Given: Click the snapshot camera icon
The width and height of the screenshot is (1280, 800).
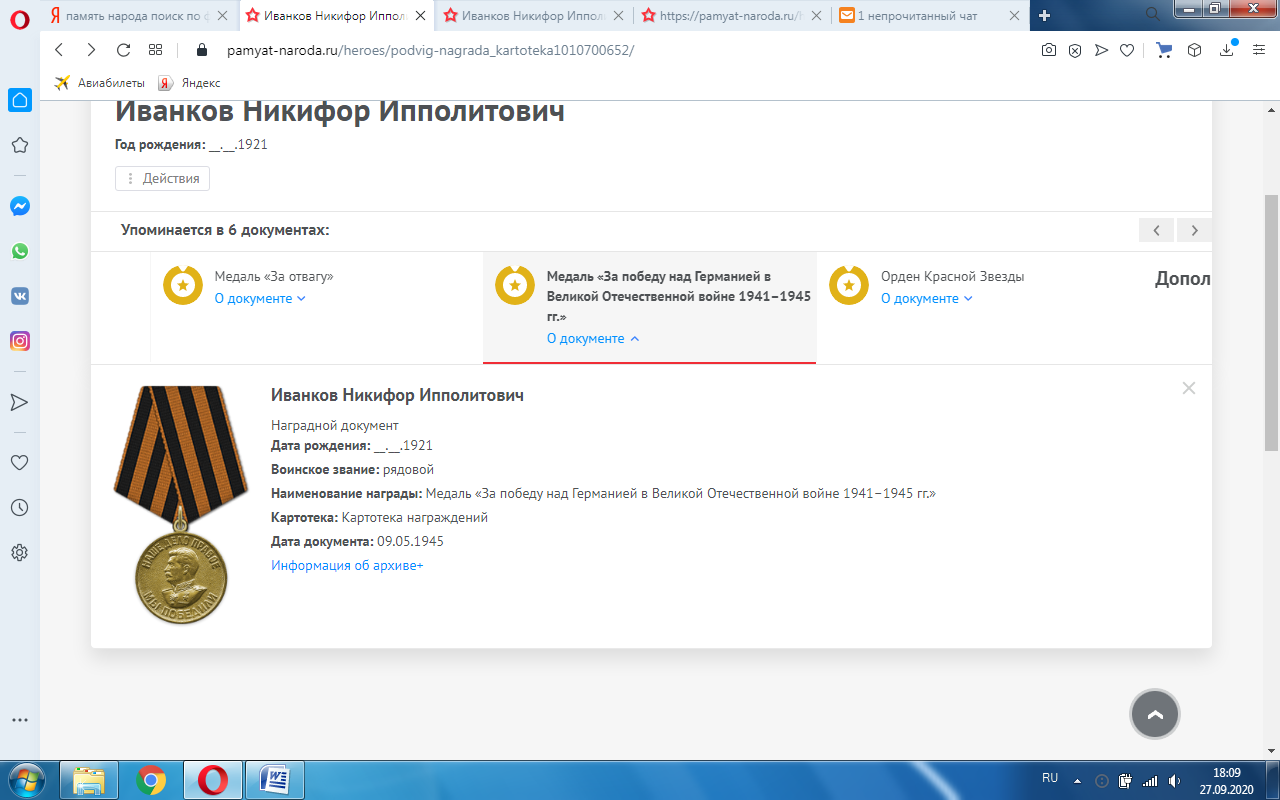Looking at the screenshot, I should tap(1048, 50).
